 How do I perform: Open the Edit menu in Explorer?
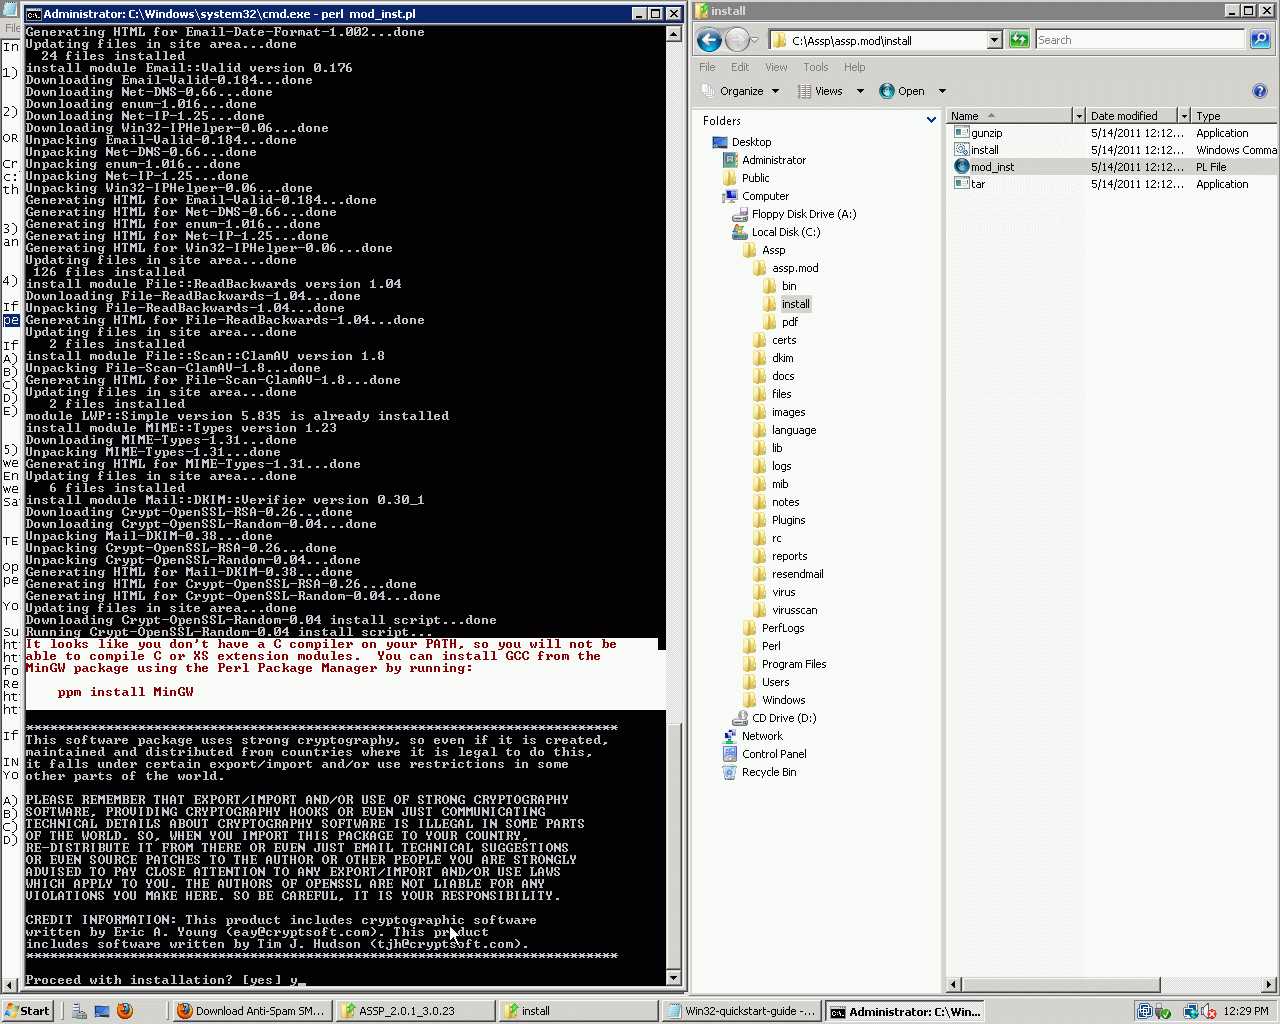click(740, 67)
